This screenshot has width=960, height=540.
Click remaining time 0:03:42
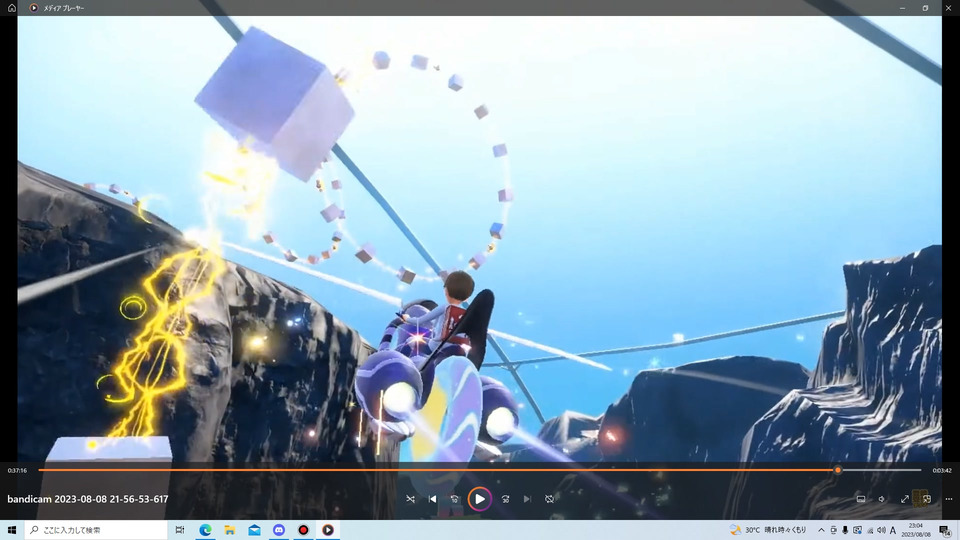(x=942, y=470)
